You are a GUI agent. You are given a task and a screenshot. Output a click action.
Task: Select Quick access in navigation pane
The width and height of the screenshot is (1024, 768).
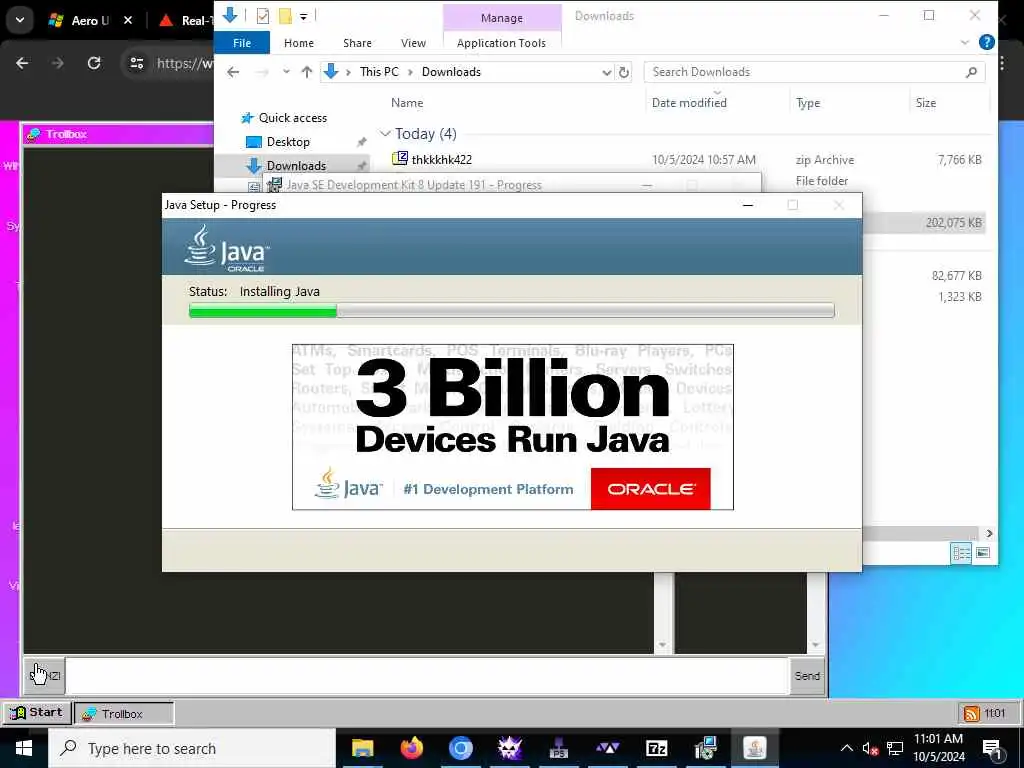293,118
